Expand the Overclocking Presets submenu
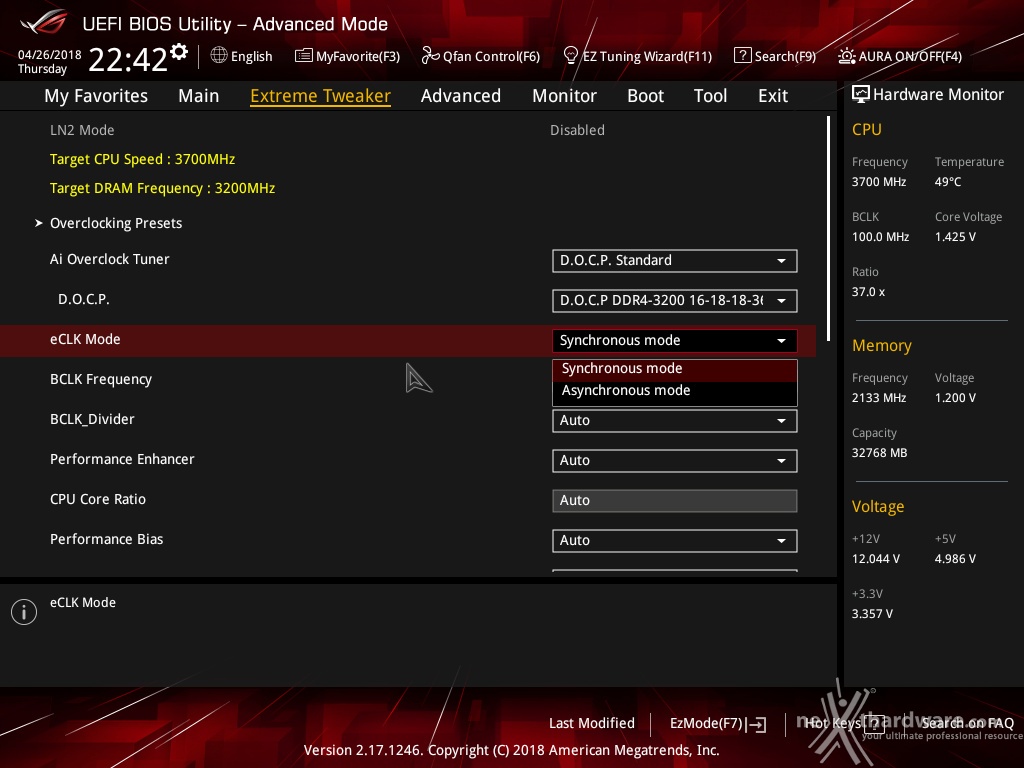This screenshot has width=1024, height=768. (116, 223)
